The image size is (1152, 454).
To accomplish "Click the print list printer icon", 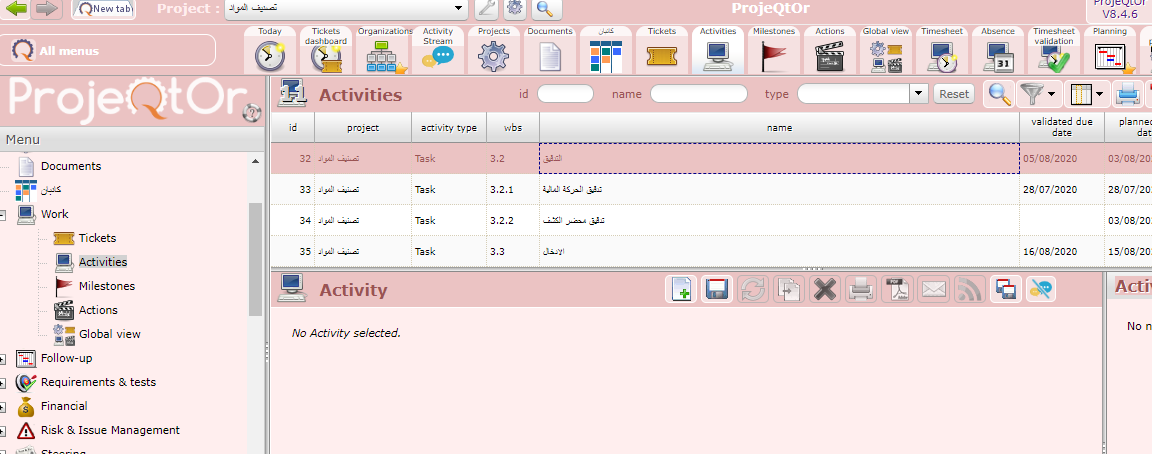I will click(x=1128, y=94).
